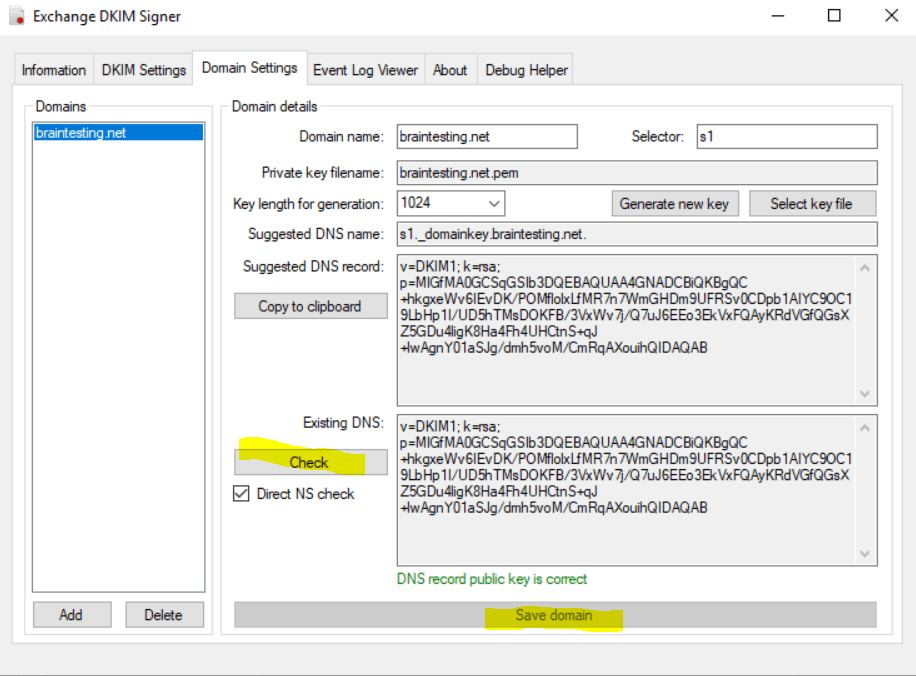Click the Exchange DKIM Signer app icon

(18, 16)
